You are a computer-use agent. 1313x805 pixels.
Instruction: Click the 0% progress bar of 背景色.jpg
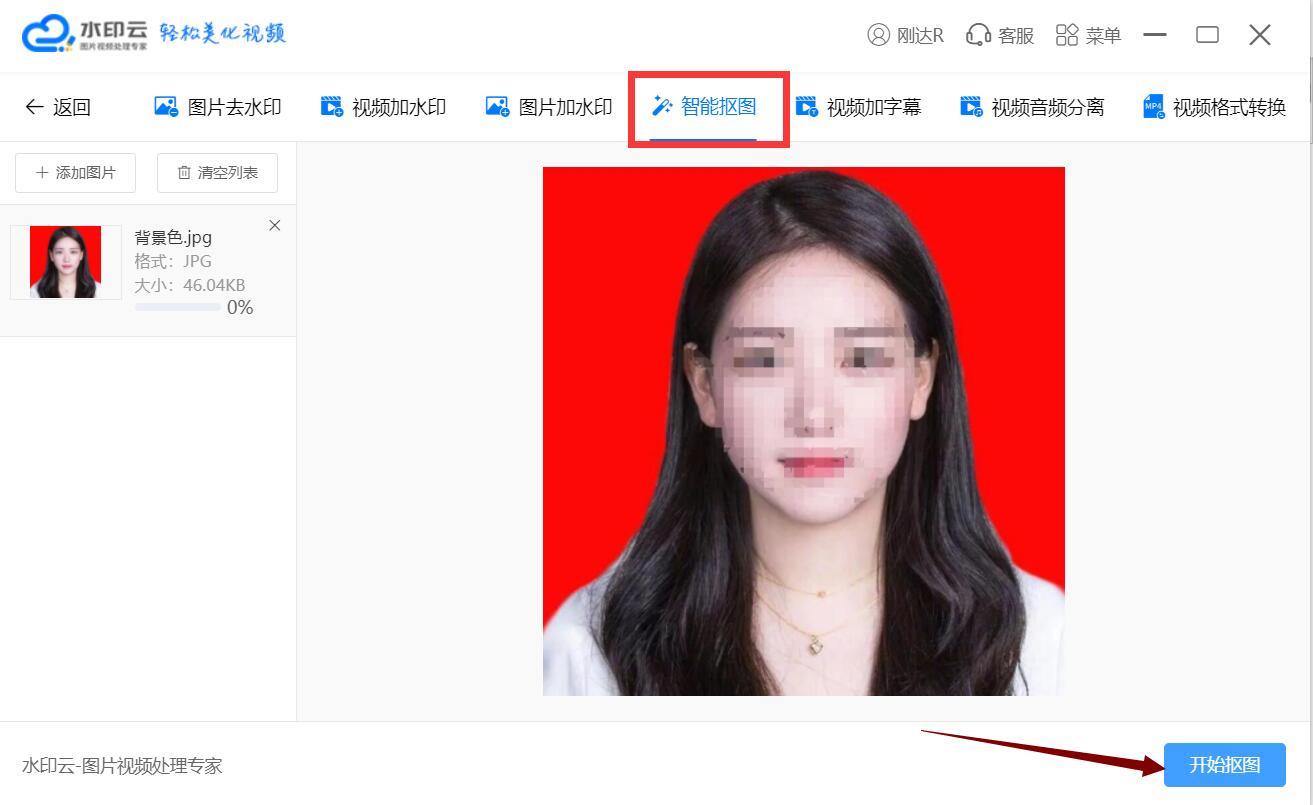(177, 307)
